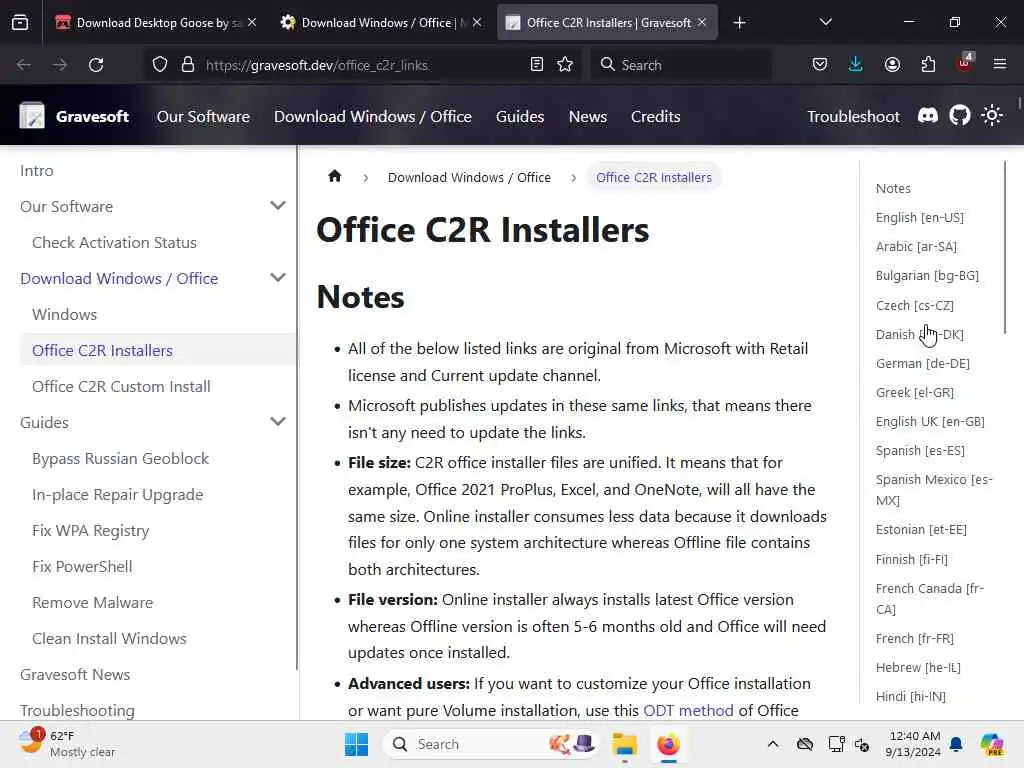Open the Extensions puzzle icon
Screen dimensions: 1024x768
point(928,65)
